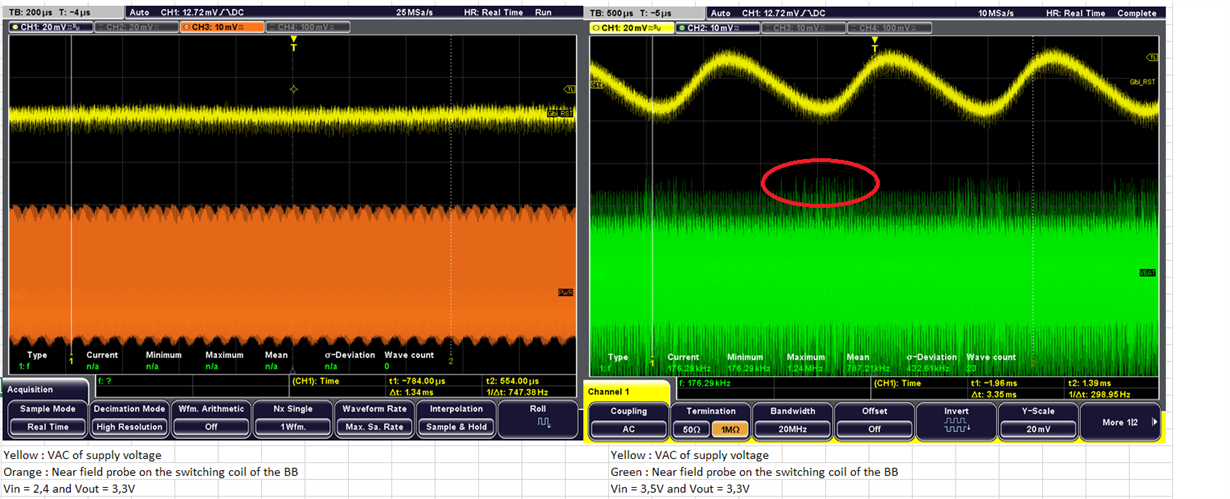Click PWR channel label on left scope

tap(564, 293)
